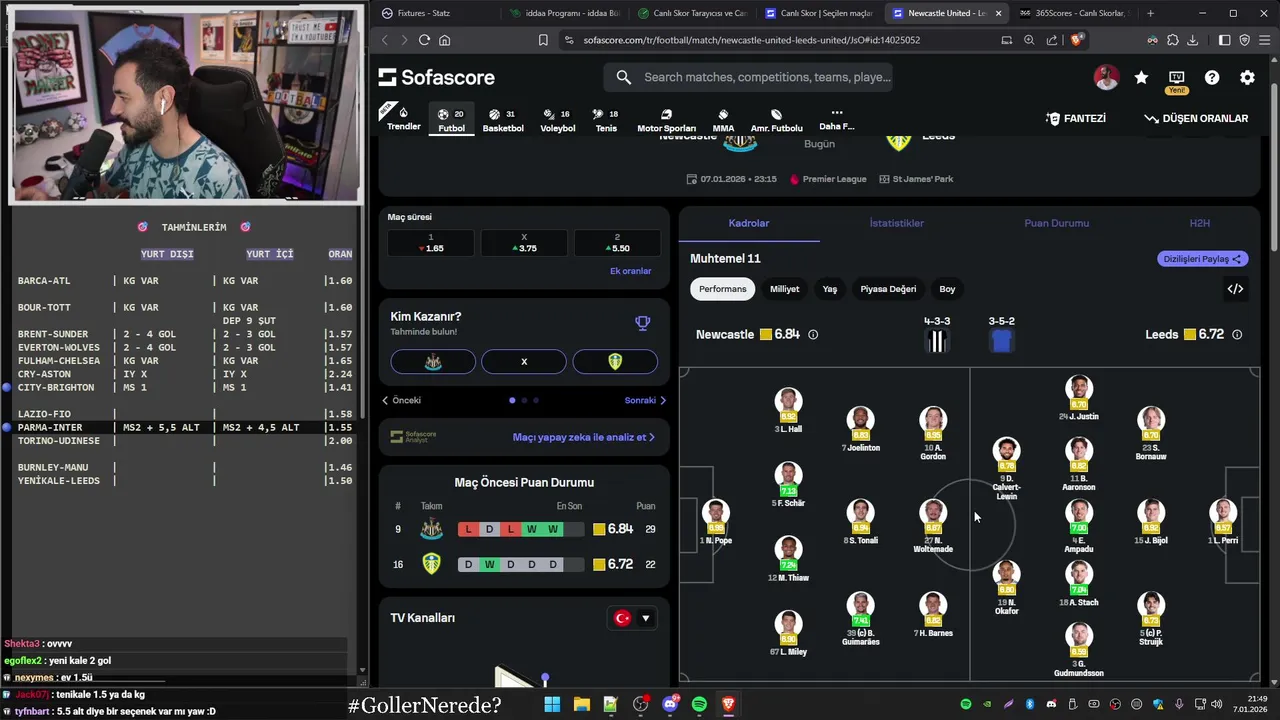The height and width of the screenshot is (720, 1280).
Task: Expand TV Kanalları country dropdown
Action: pos(633,618)
